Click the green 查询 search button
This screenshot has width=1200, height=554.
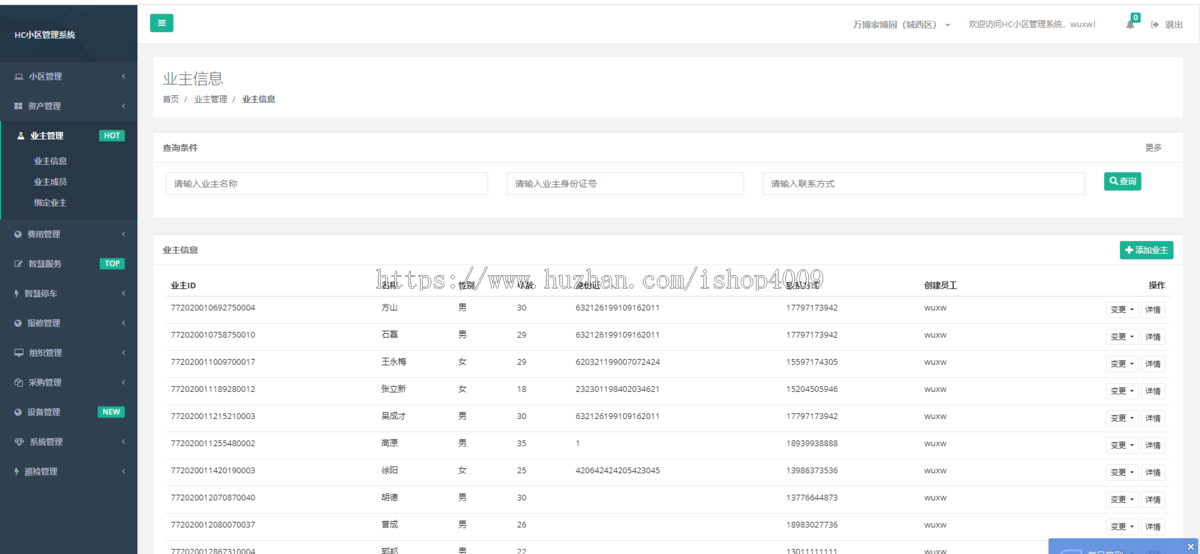click(x=1122, y=181)
